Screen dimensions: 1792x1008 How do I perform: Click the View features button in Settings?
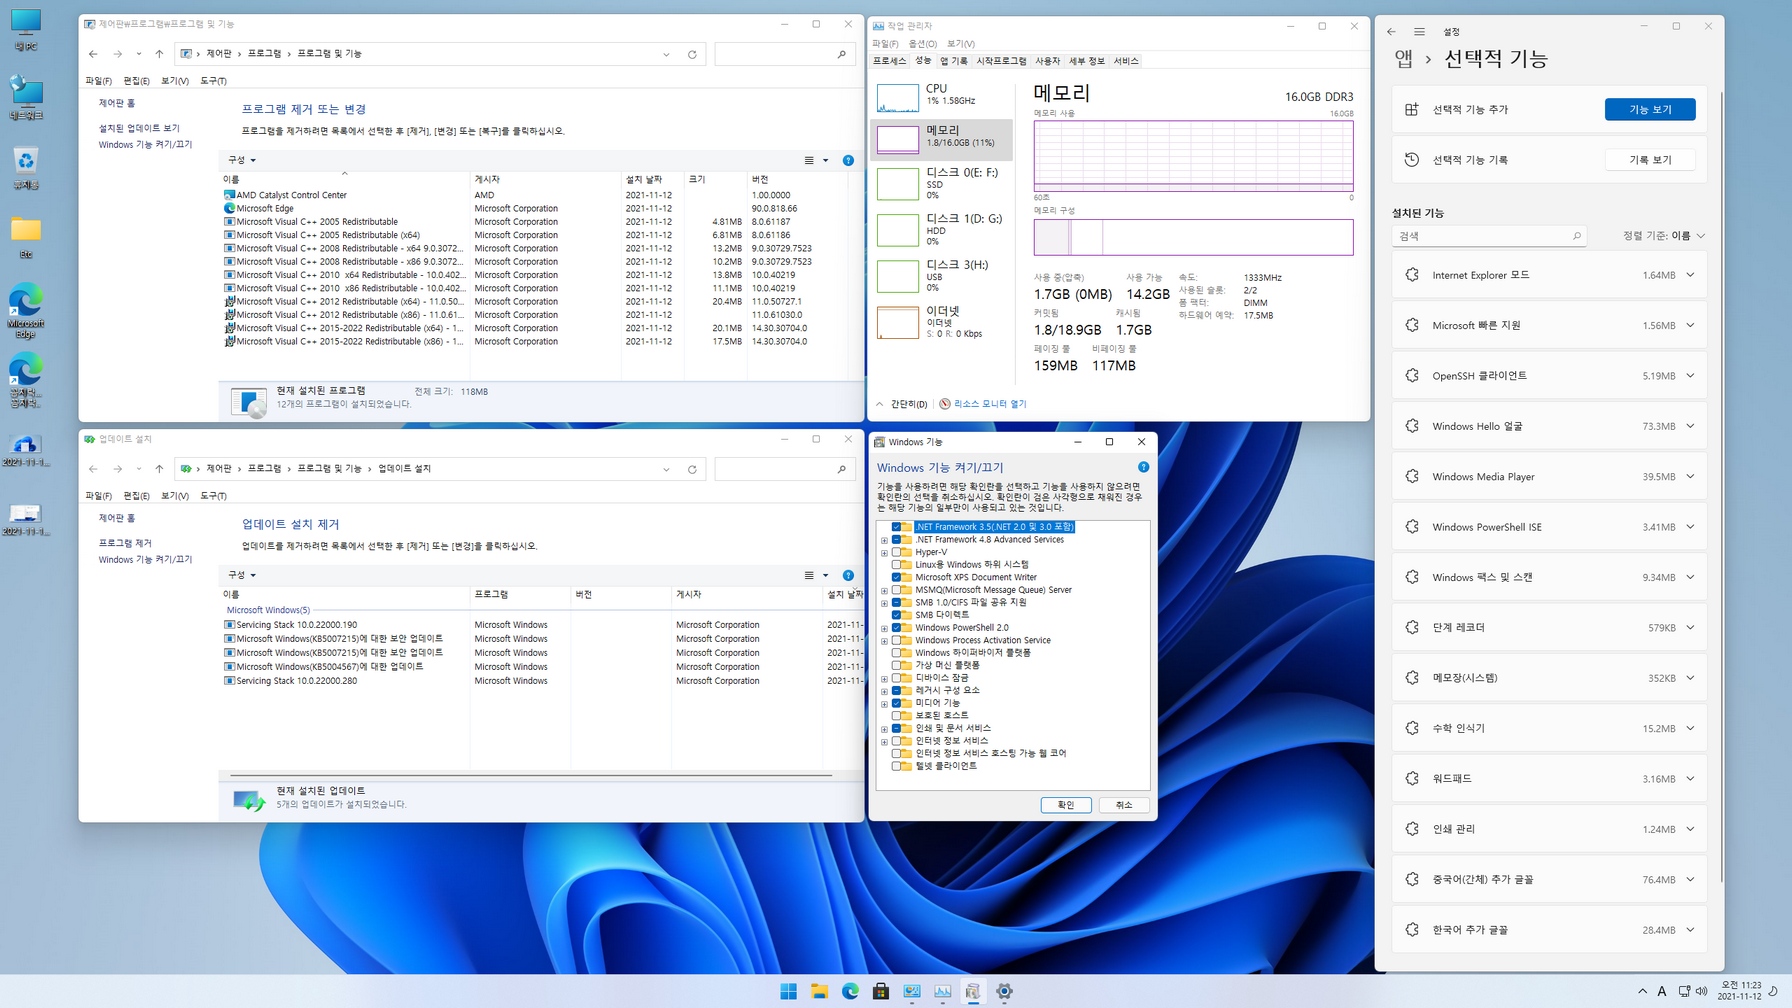1650,109
